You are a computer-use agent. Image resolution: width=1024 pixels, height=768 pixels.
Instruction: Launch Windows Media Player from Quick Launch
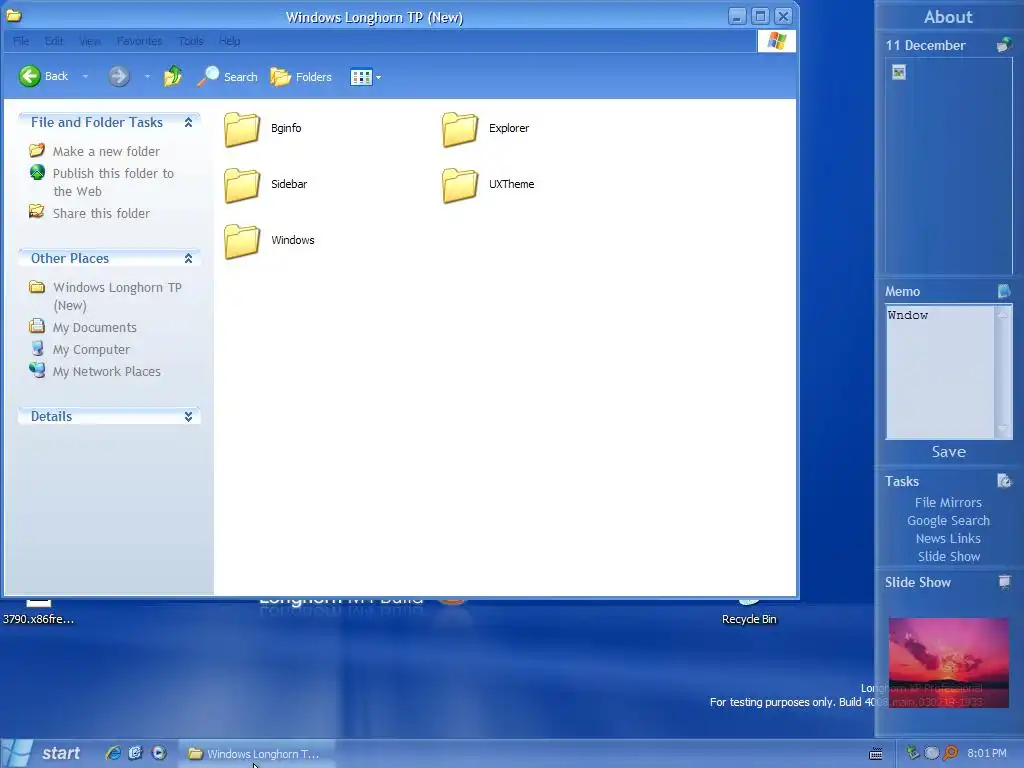click(159, 753)
